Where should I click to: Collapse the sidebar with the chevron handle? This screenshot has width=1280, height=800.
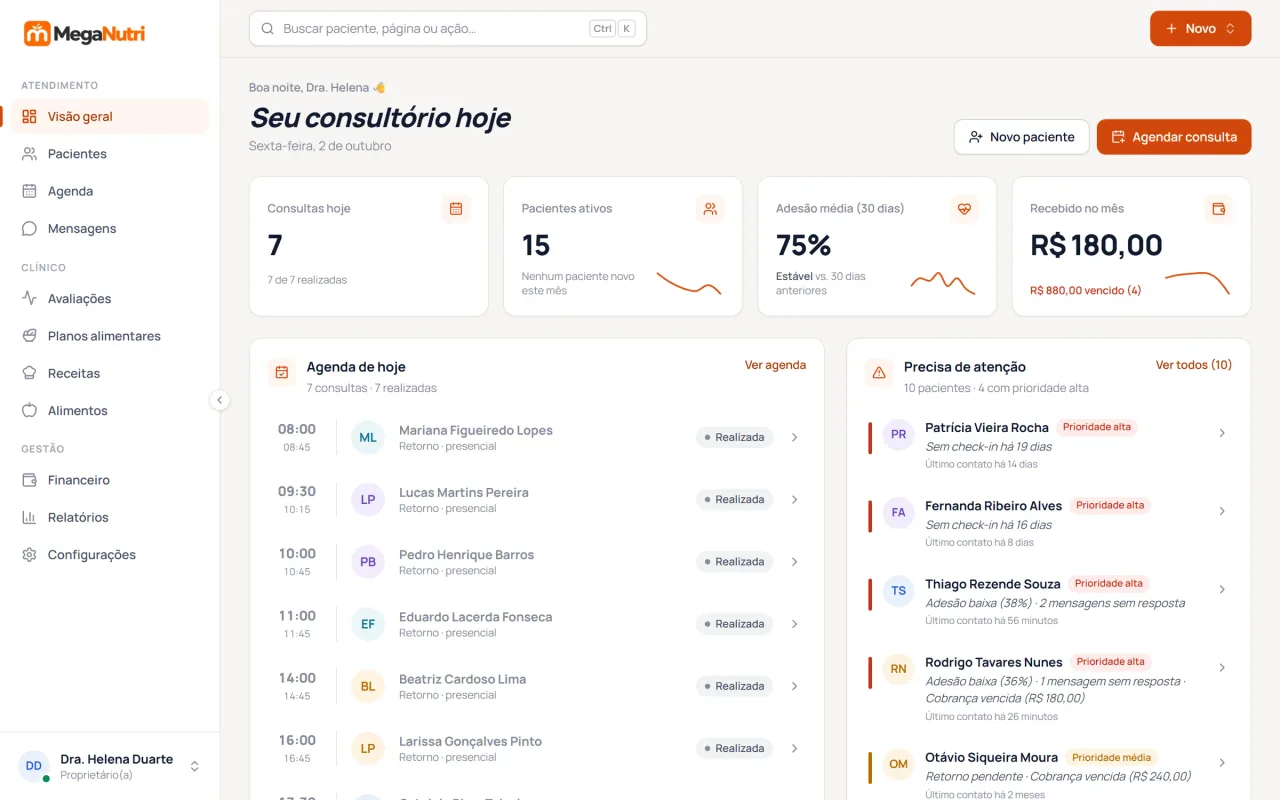[220, 400]
